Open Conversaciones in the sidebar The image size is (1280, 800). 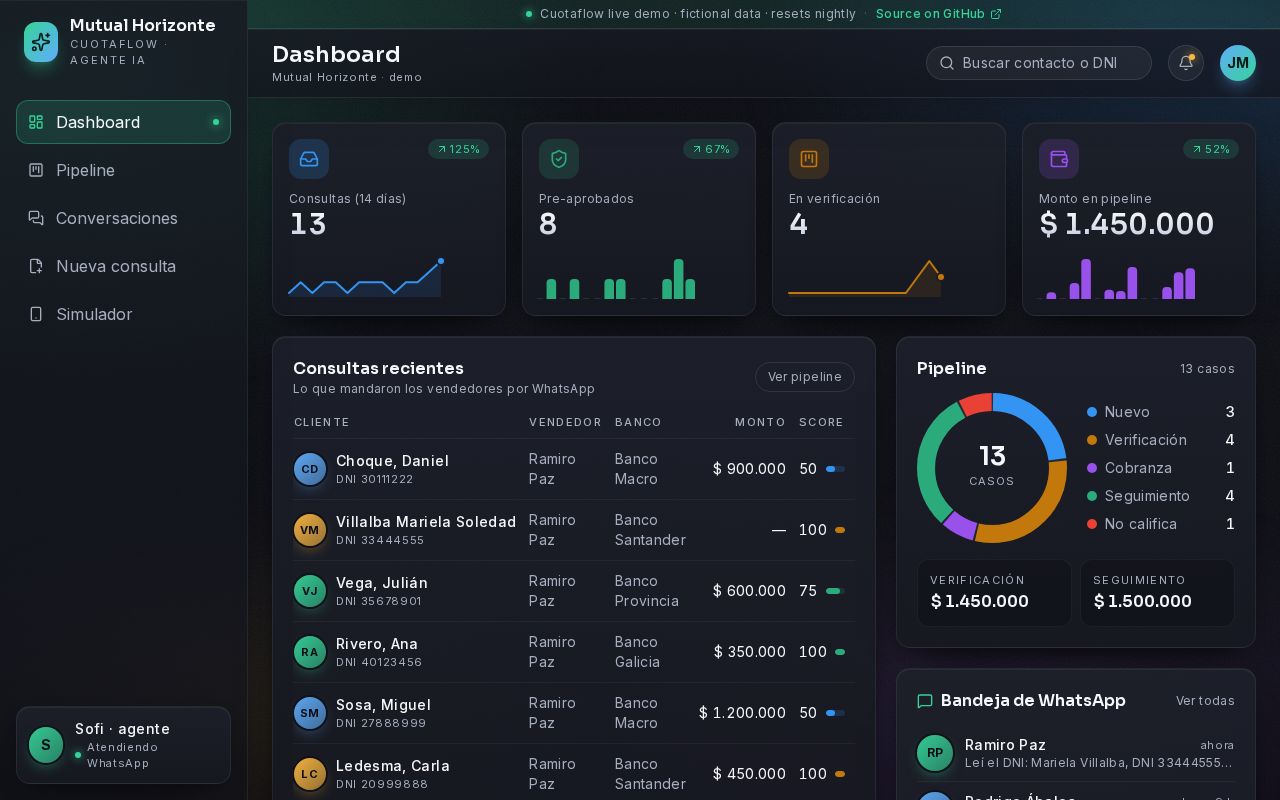[123, 218]
